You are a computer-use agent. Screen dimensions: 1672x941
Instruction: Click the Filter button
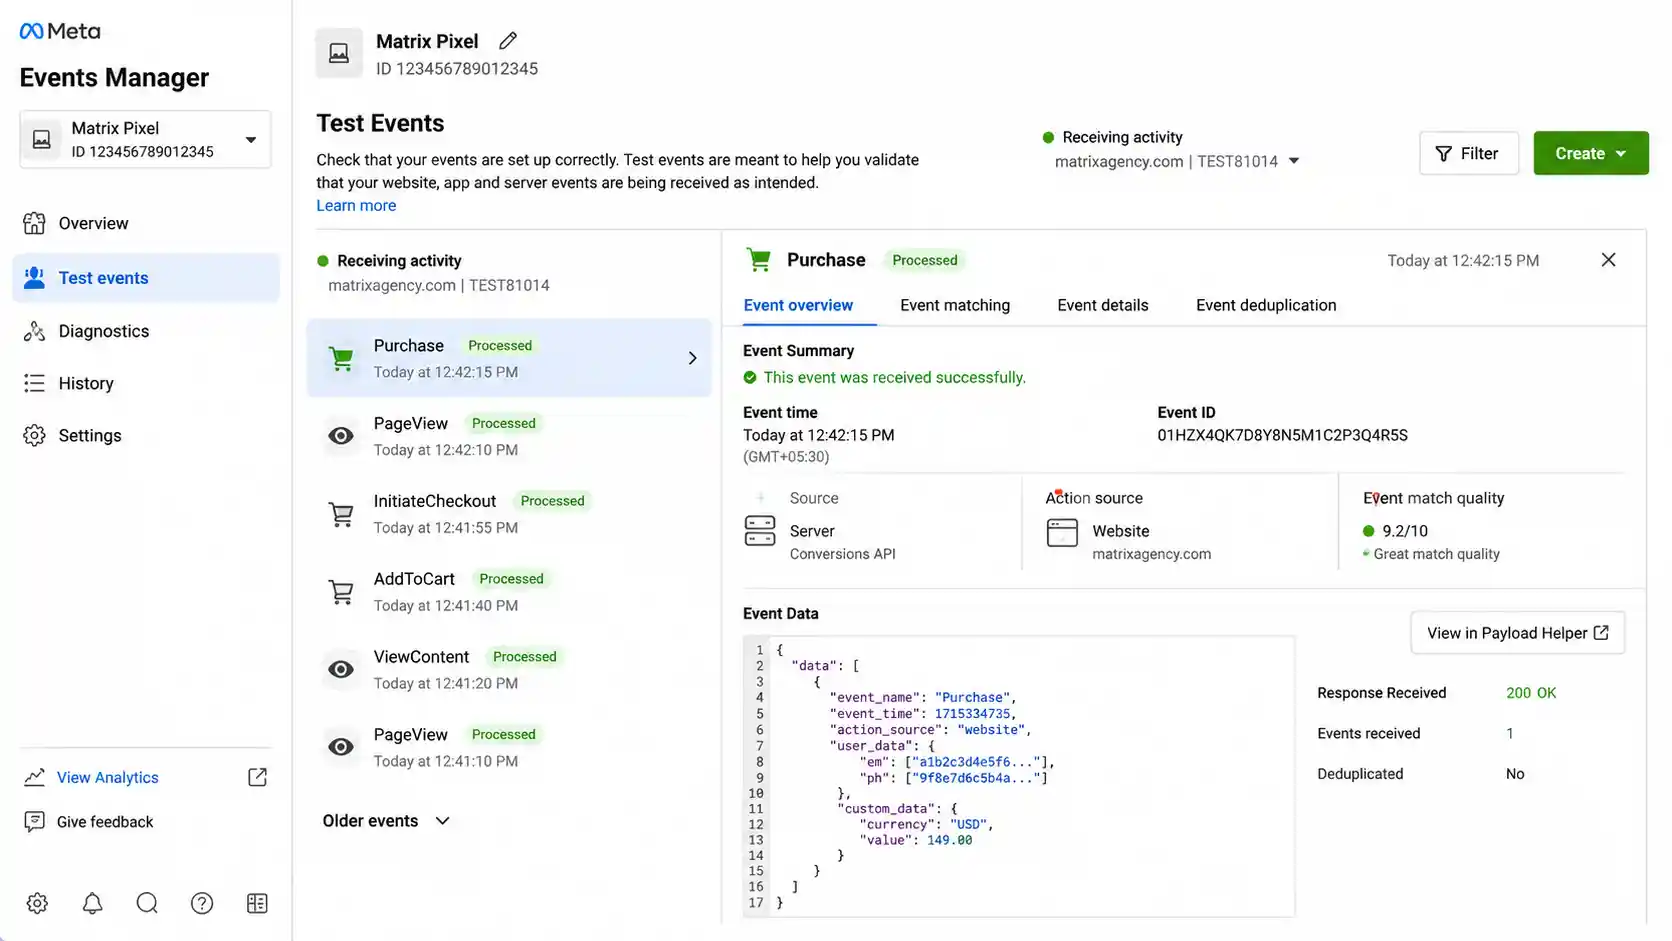pos(1468,153)
